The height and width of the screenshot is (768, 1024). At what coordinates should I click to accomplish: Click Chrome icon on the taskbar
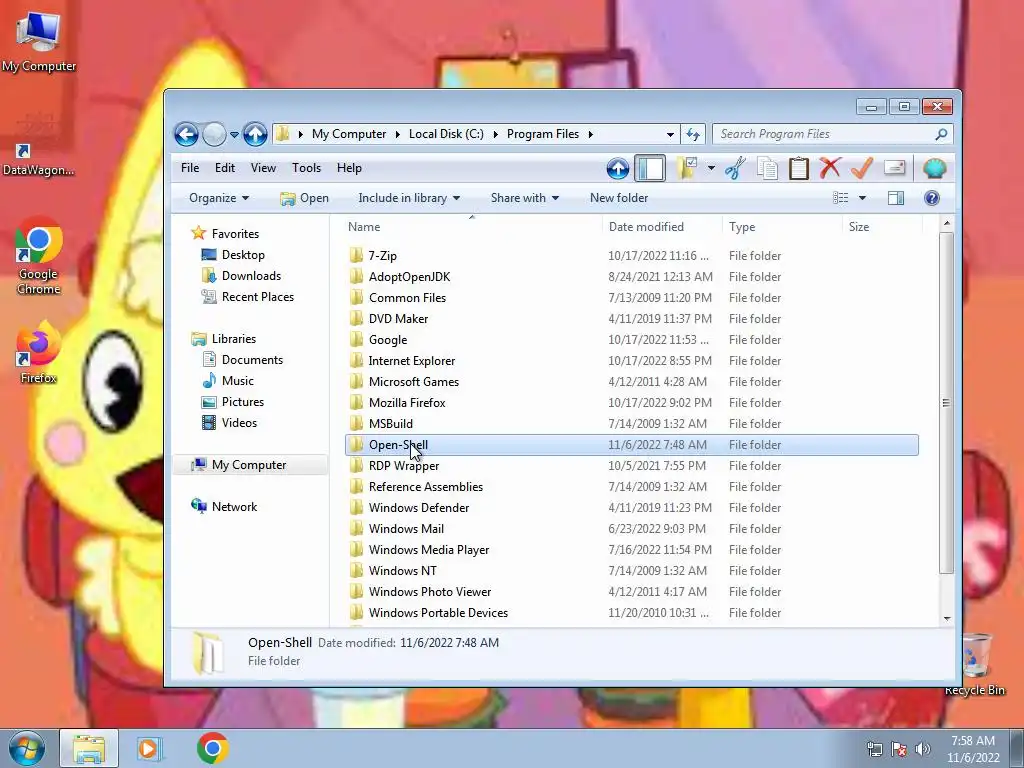tap(212, 748)
